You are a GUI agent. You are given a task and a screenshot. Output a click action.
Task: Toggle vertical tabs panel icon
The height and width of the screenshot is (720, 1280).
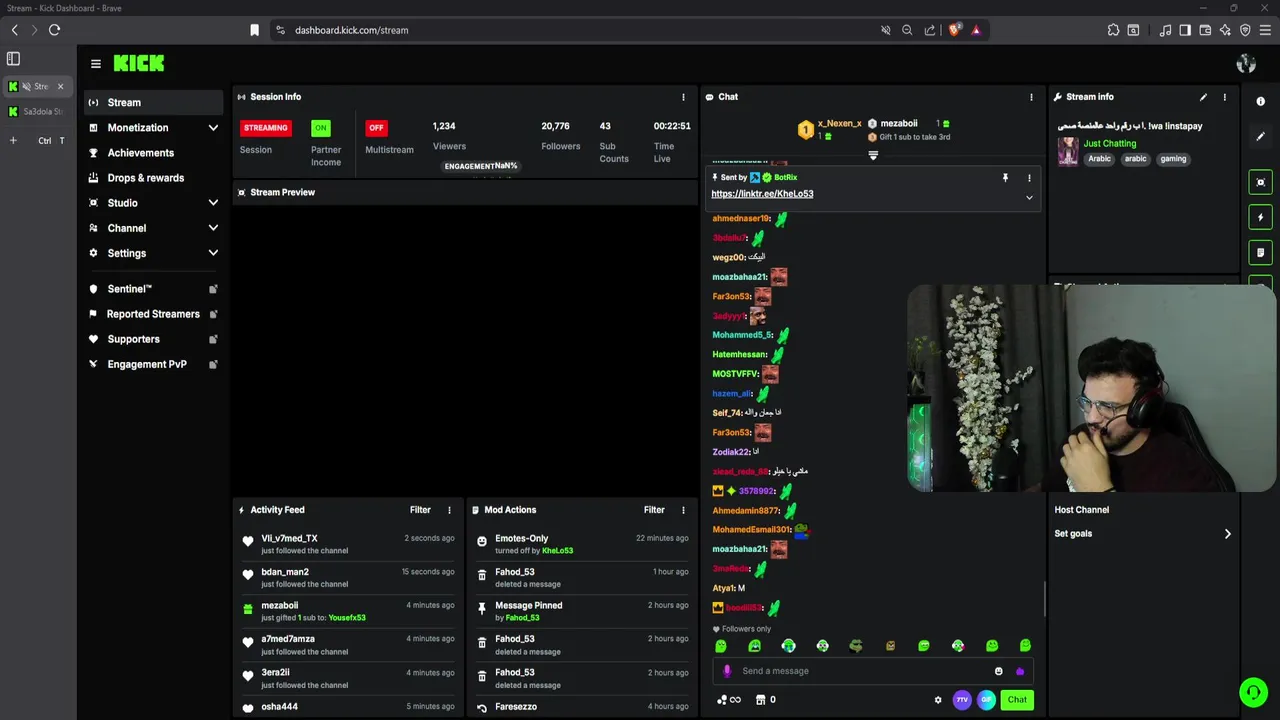(x=13, y=59)
